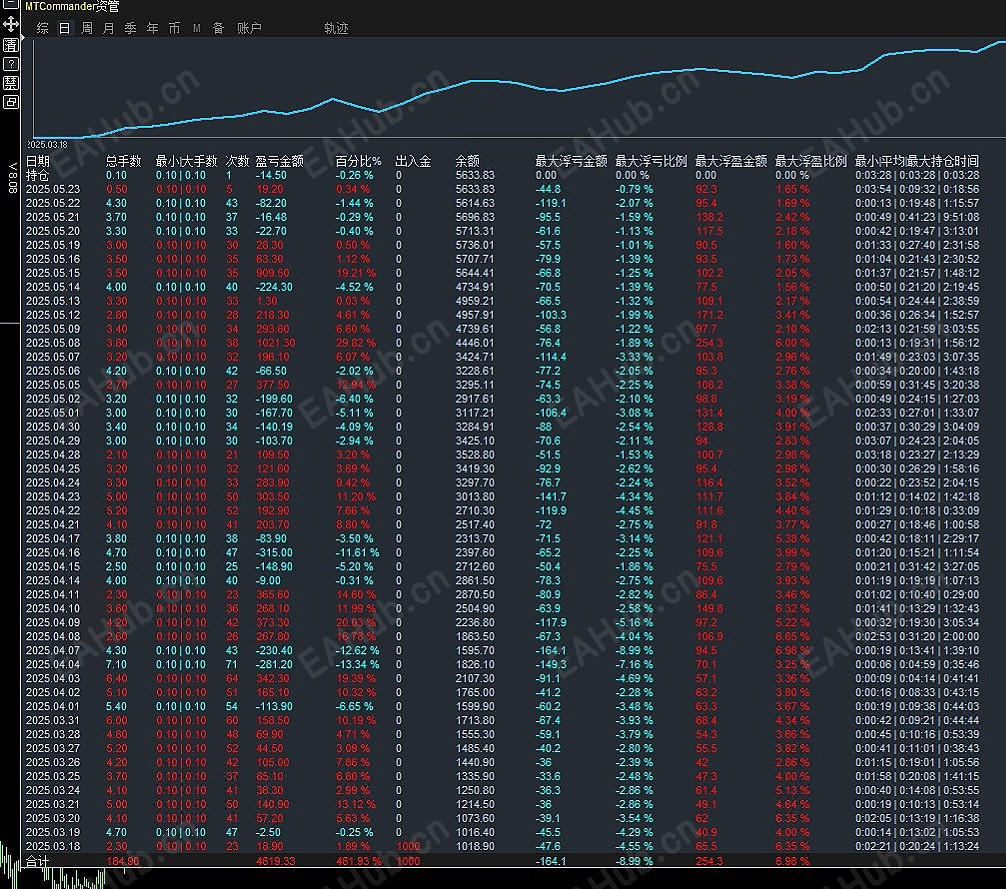Select the 2025.05.23 date row

[x=52, y=189]
